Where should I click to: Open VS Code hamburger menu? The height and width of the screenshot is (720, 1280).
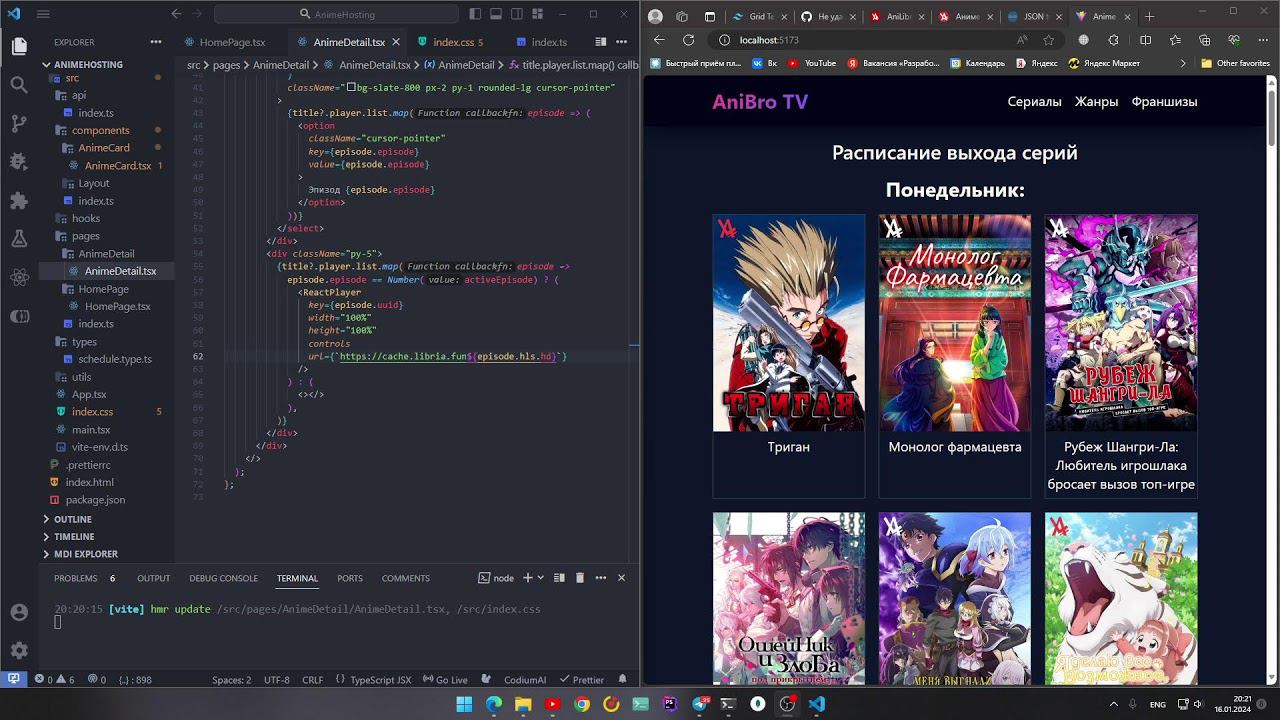pos(43,14)
